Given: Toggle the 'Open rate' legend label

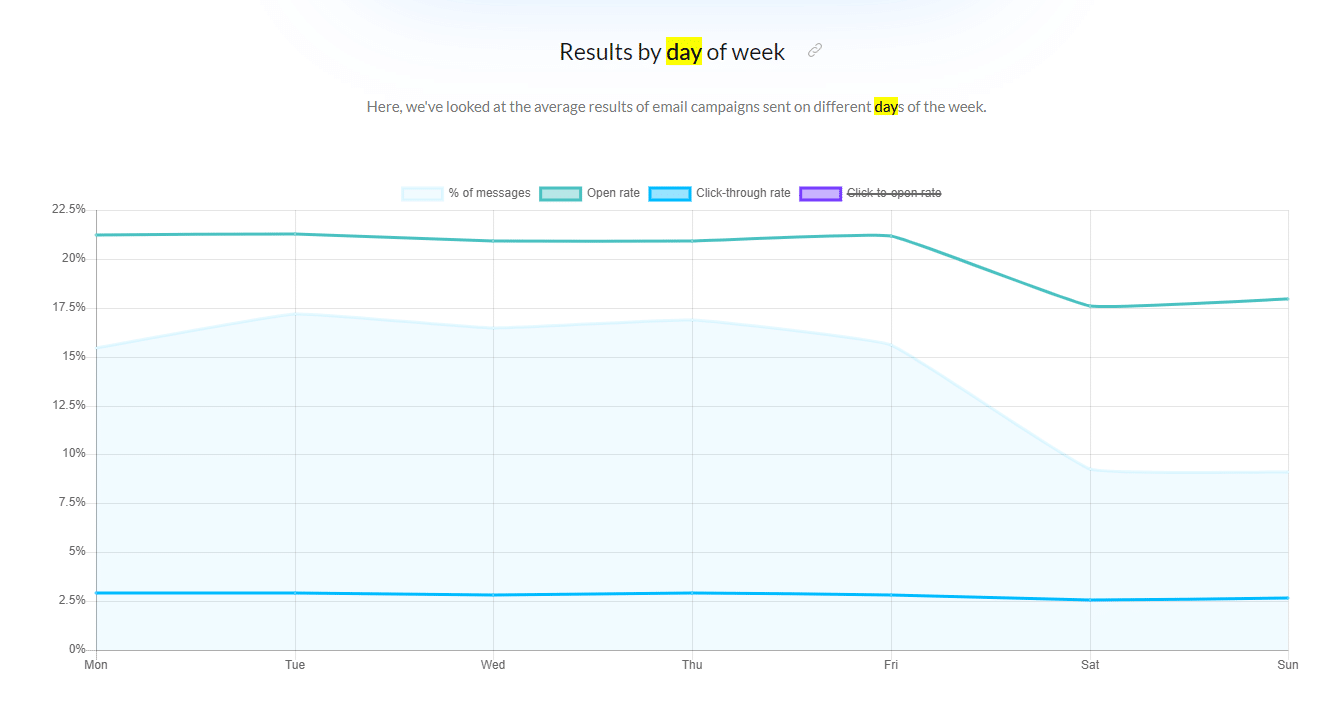Looking at the screenshot, I should [613, 193].
